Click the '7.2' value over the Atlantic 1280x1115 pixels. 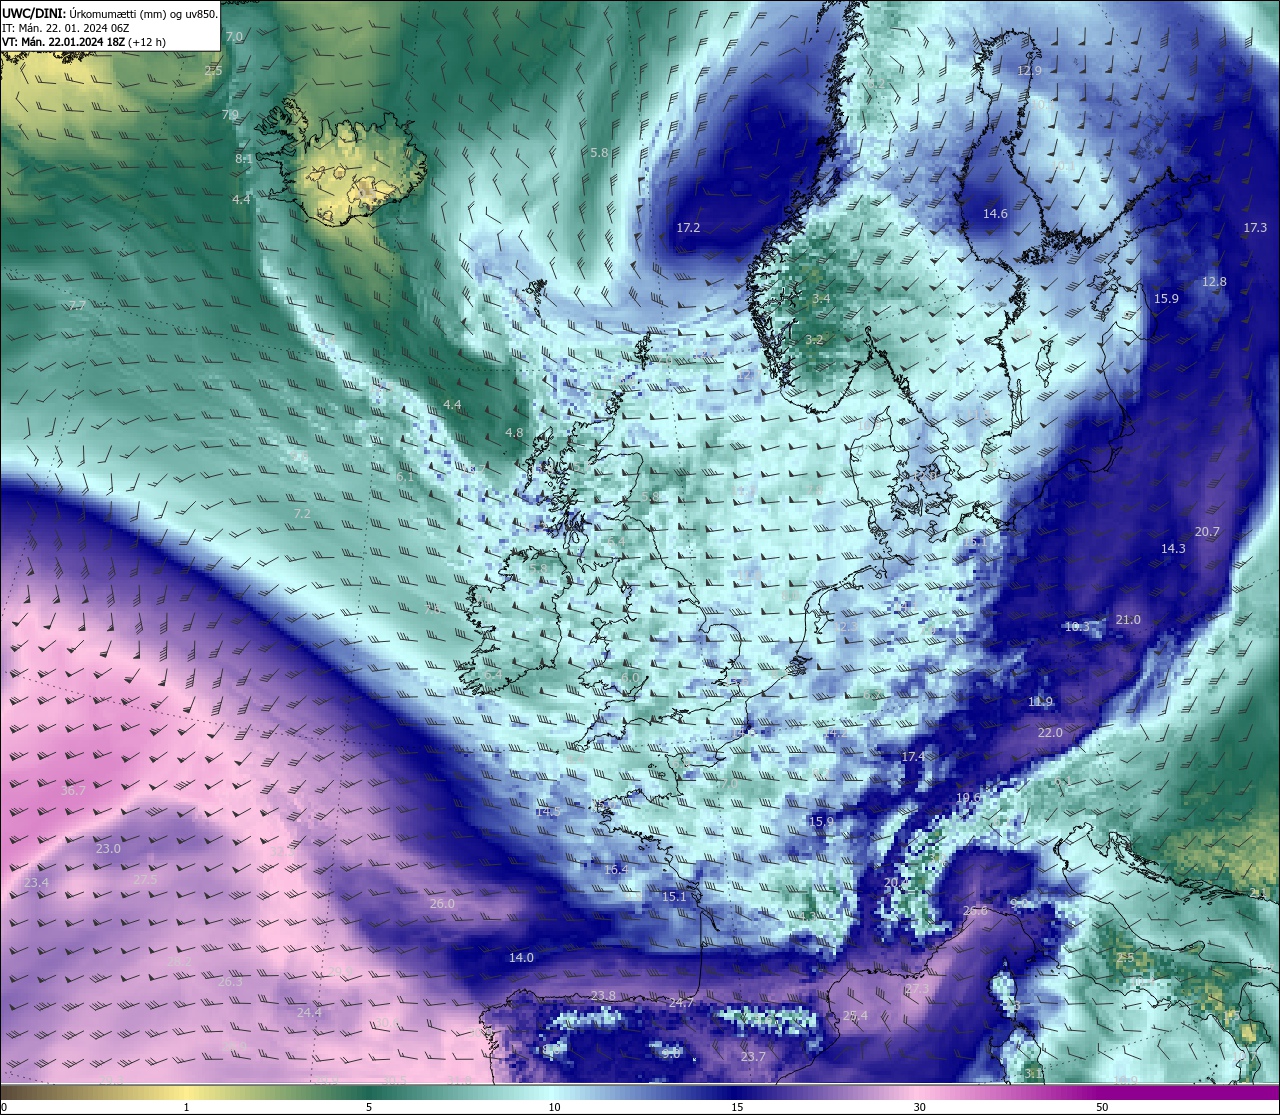[x=301, y=514]
